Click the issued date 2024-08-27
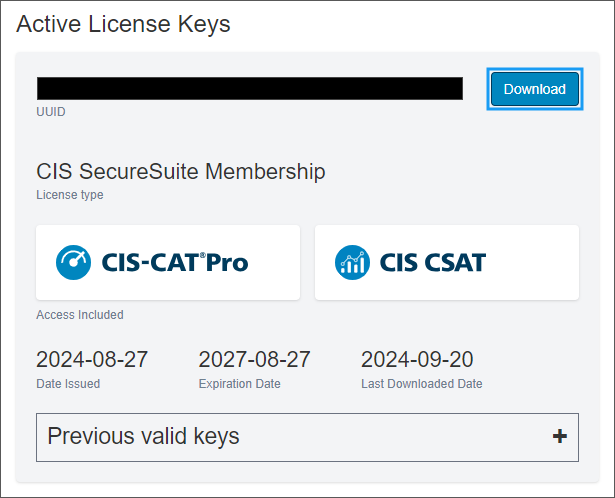 pyautogui.click(x=92, y=359)
